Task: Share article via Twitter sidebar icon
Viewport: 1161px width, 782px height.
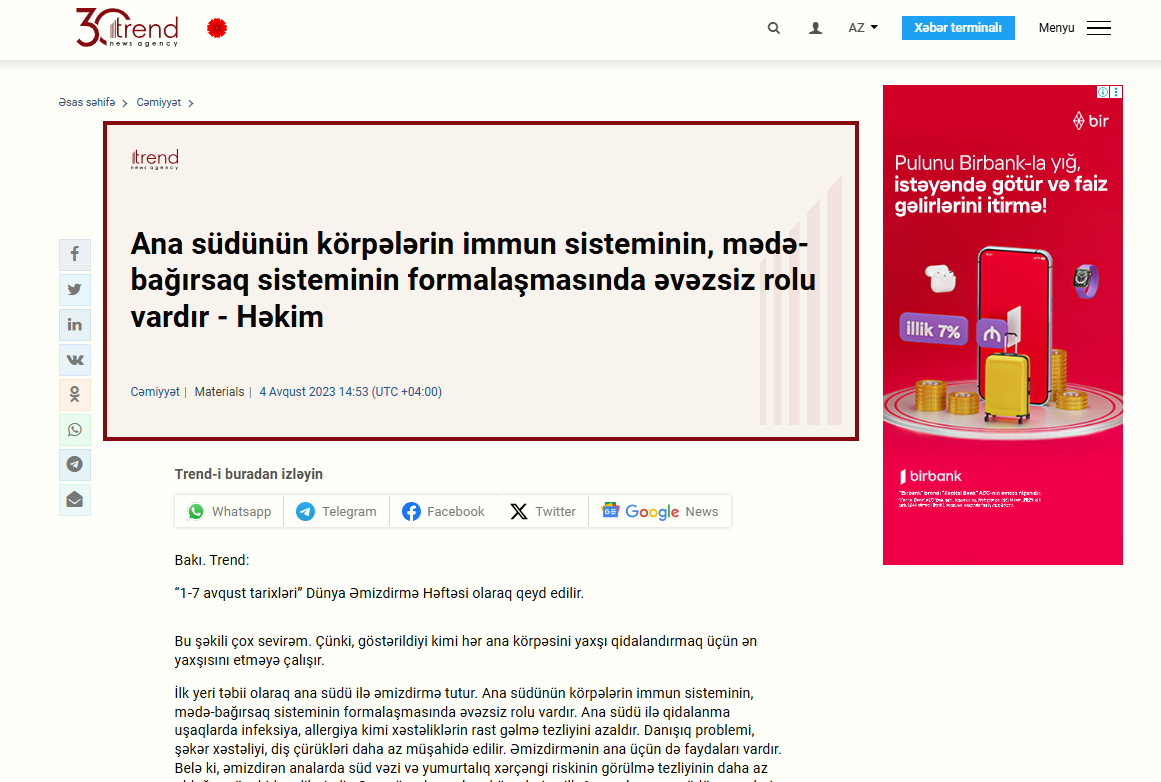Action: pos(75,290)
